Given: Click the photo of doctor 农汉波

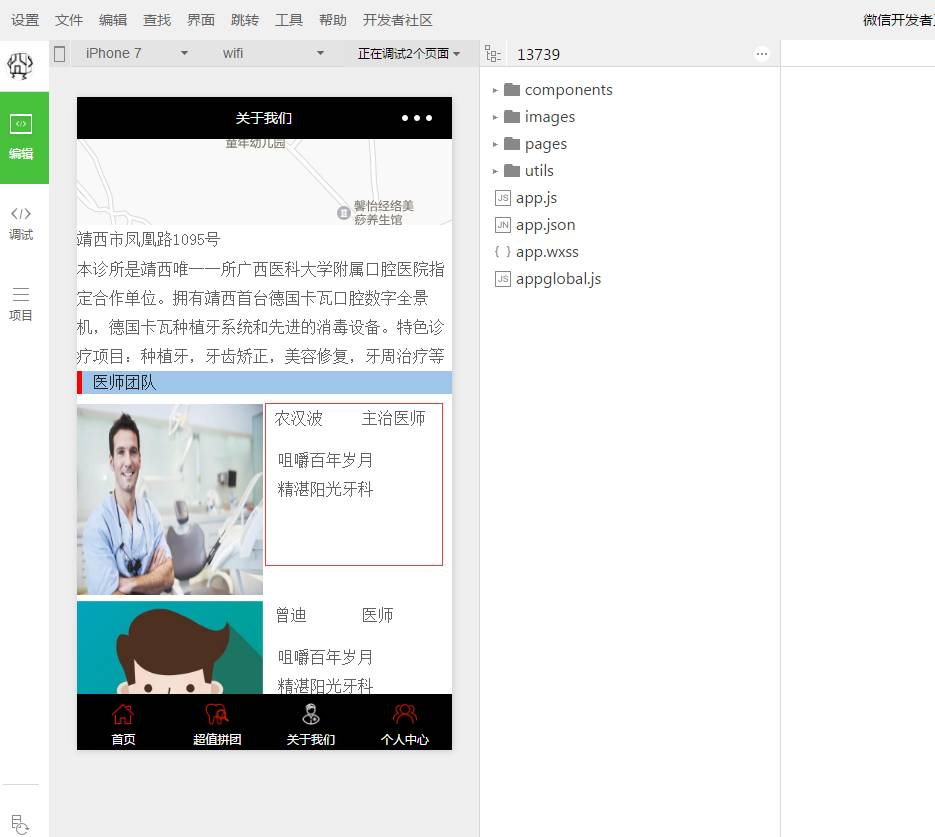Looking at the screenshot, I should [170, 500].
